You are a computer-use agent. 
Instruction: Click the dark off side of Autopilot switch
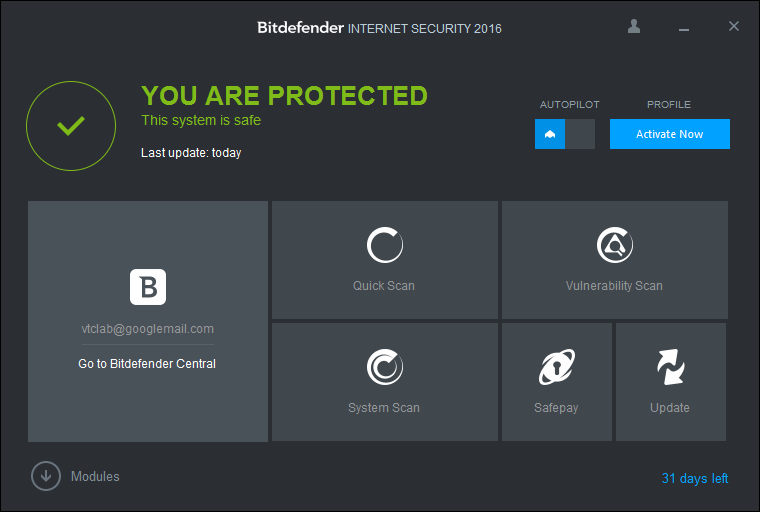(580, 134)
